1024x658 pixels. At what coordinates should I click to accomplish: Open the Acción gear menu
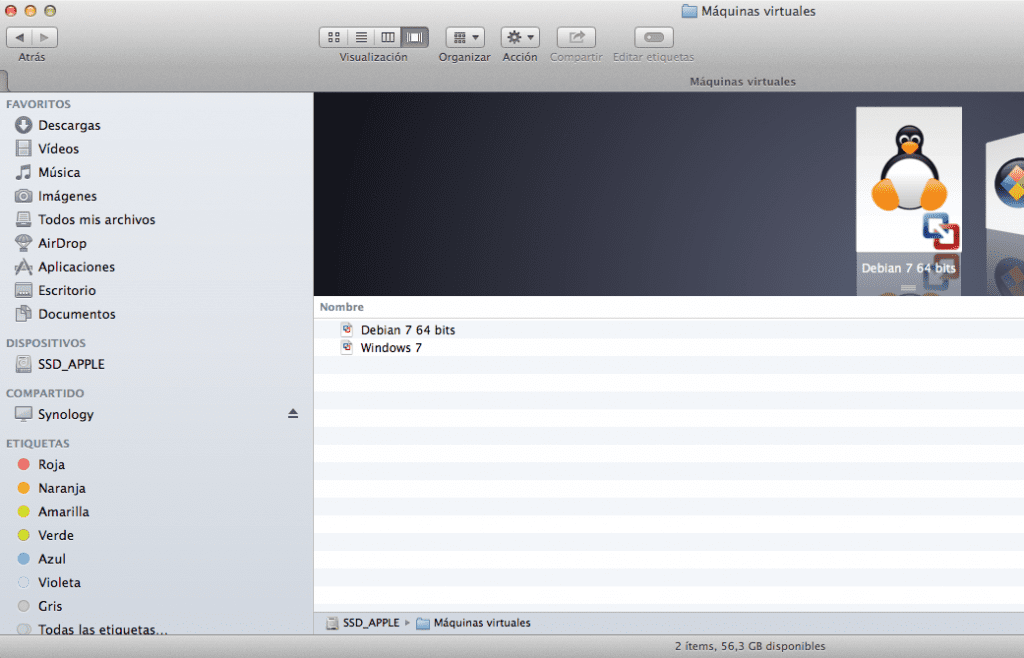click(520, 37)
